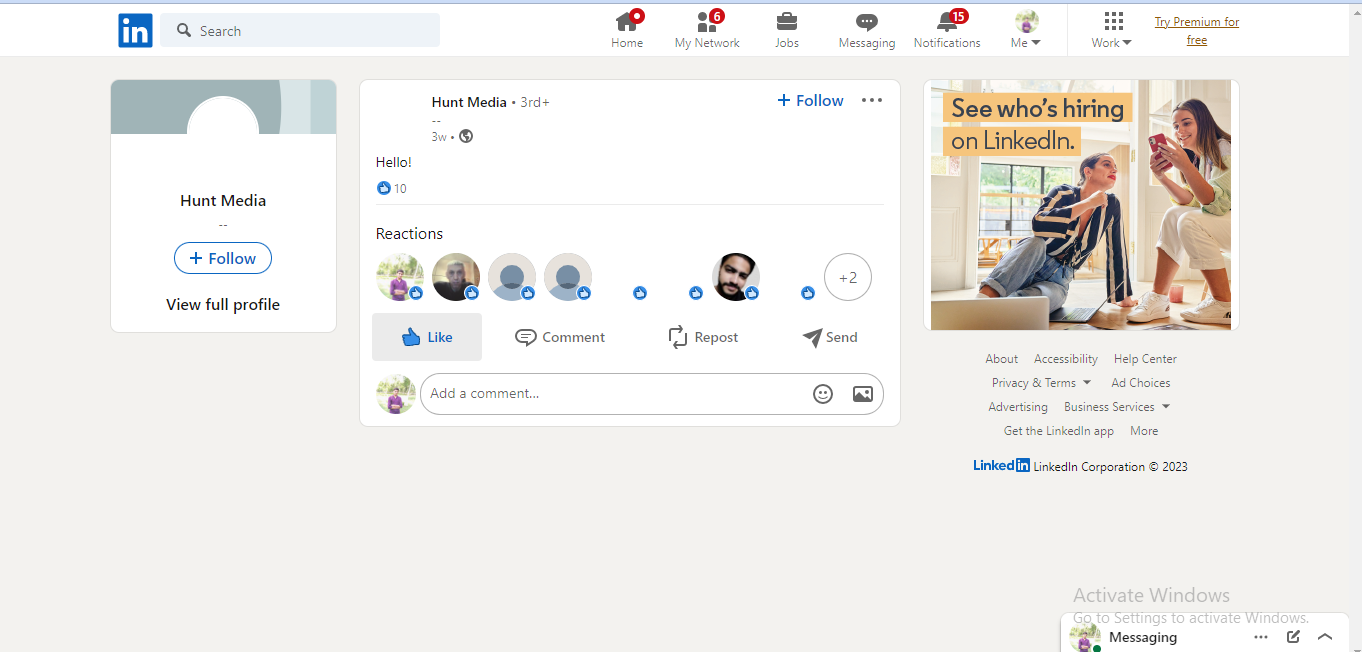
Task: Open the Advertising footer link
Action: coord(1018,407)
